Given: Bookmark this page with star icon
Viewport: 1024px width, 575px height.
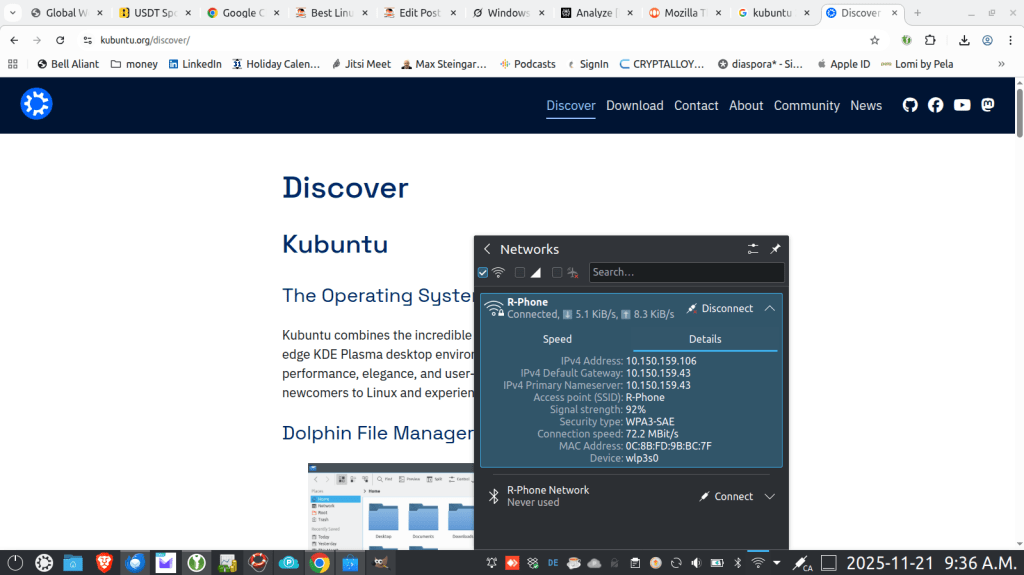Looking at the screenshot, I should pyautogui.click(x=875, y=40).
